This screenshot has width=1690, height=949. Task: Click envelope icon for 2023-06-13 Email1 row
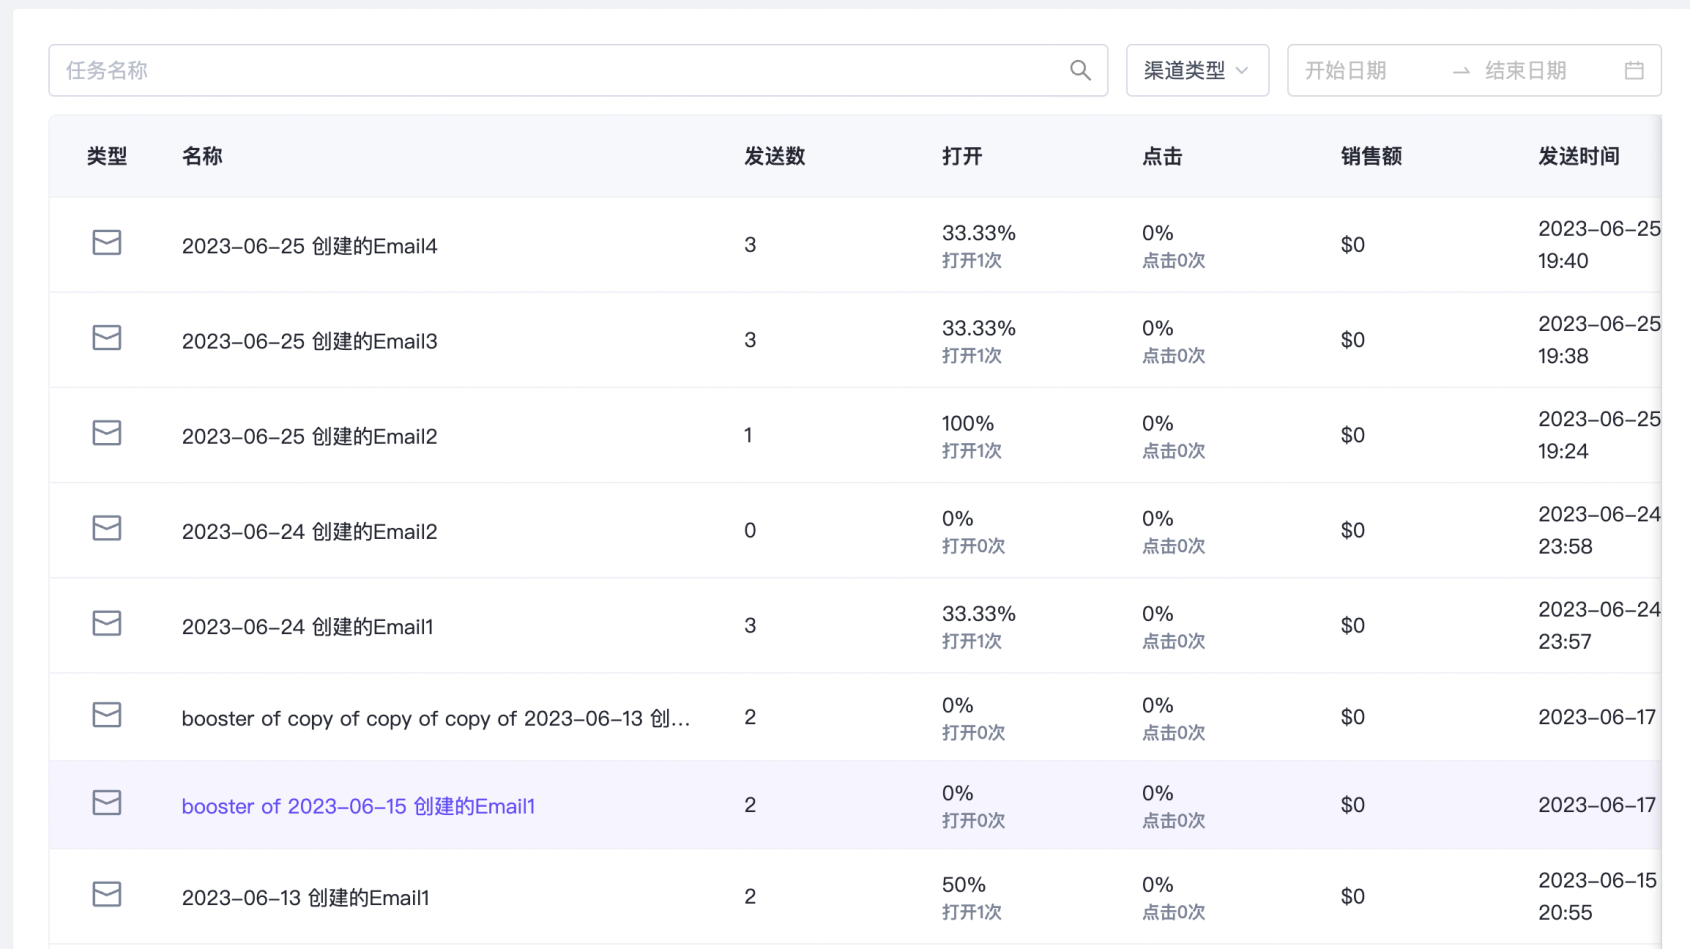[107, 894]
